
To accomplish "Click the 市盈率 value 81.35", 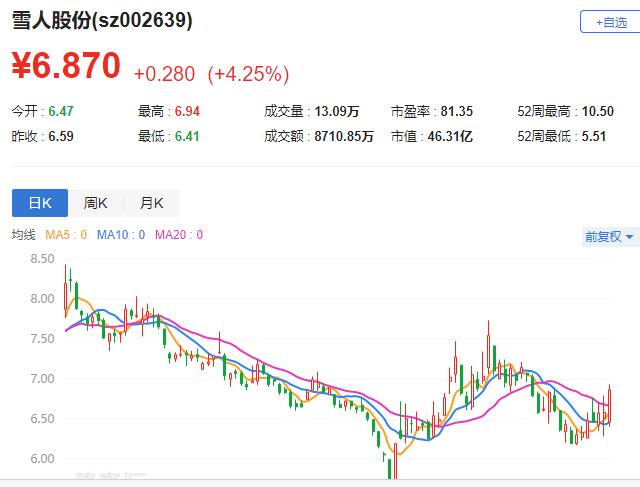I will coord(457,111).
